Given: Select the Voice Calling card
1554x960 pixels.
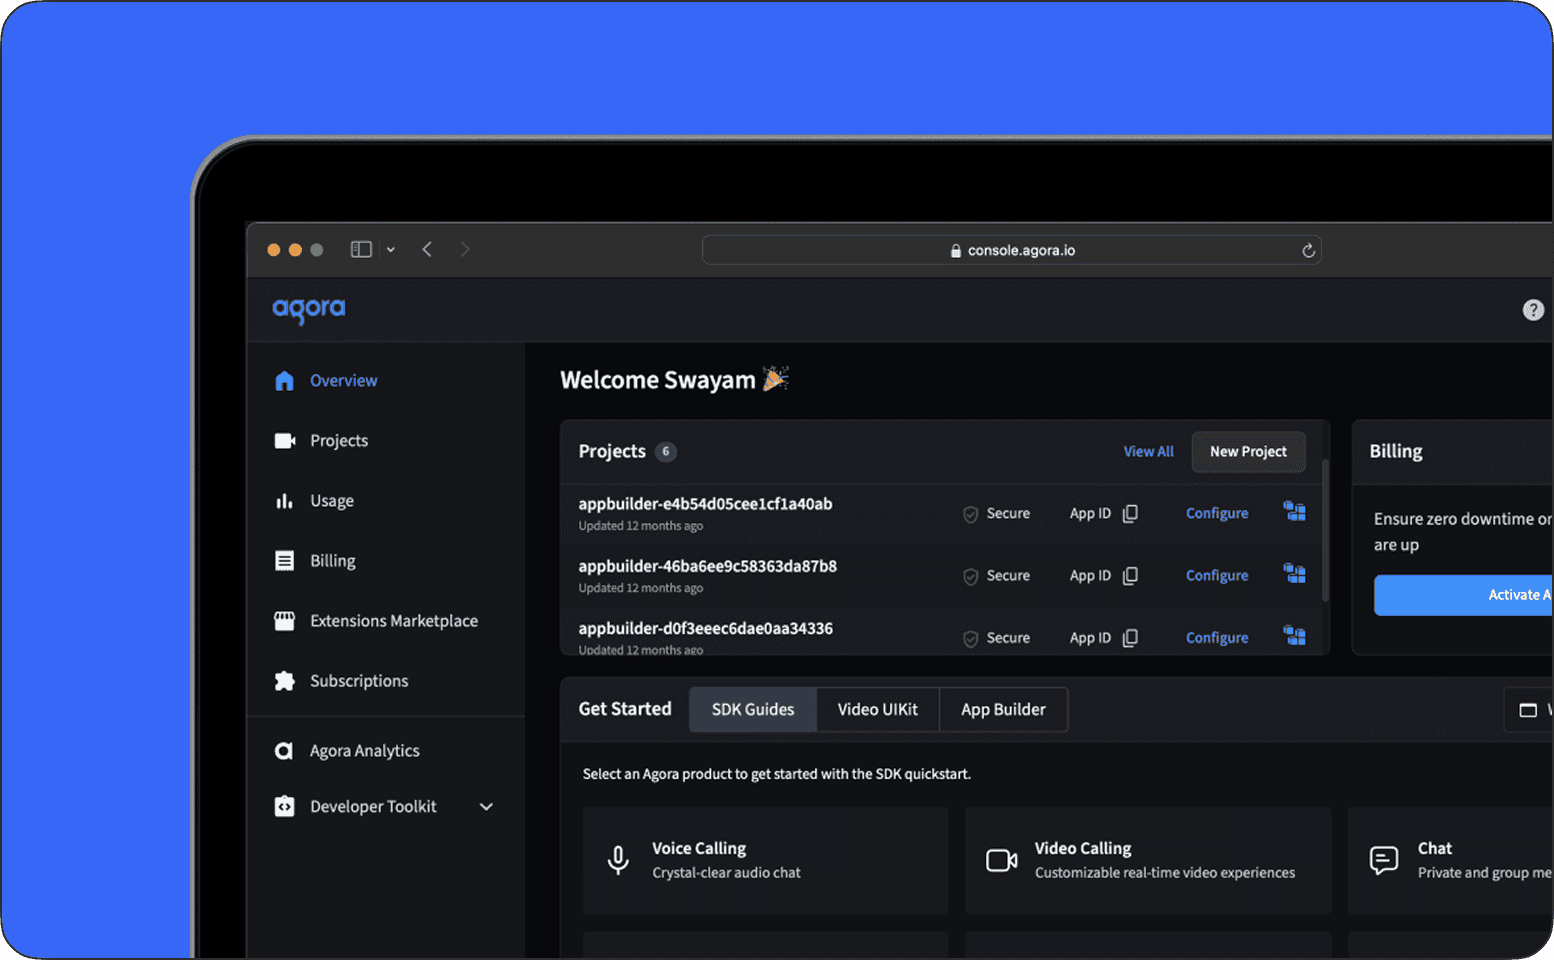Looking at the screenshot, I should 765,860.
